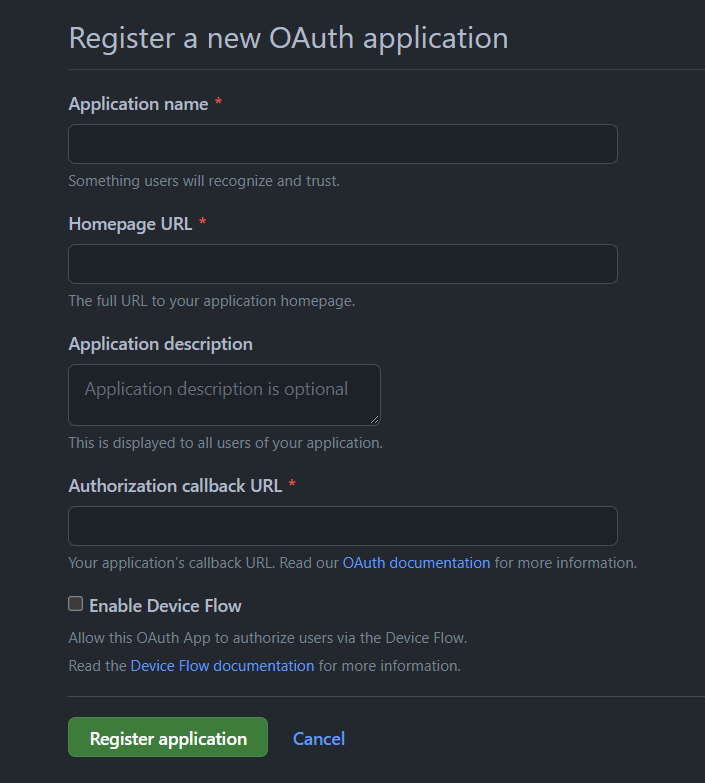705x783 pixels.
Task: Click the "Something users will recognize" hint text
Action: (204, 181)
